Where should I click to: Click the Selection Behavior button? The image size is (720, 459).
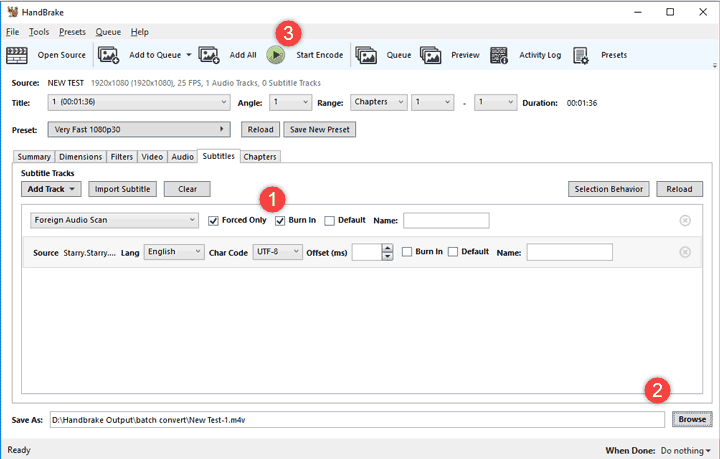tap(608, 189)
